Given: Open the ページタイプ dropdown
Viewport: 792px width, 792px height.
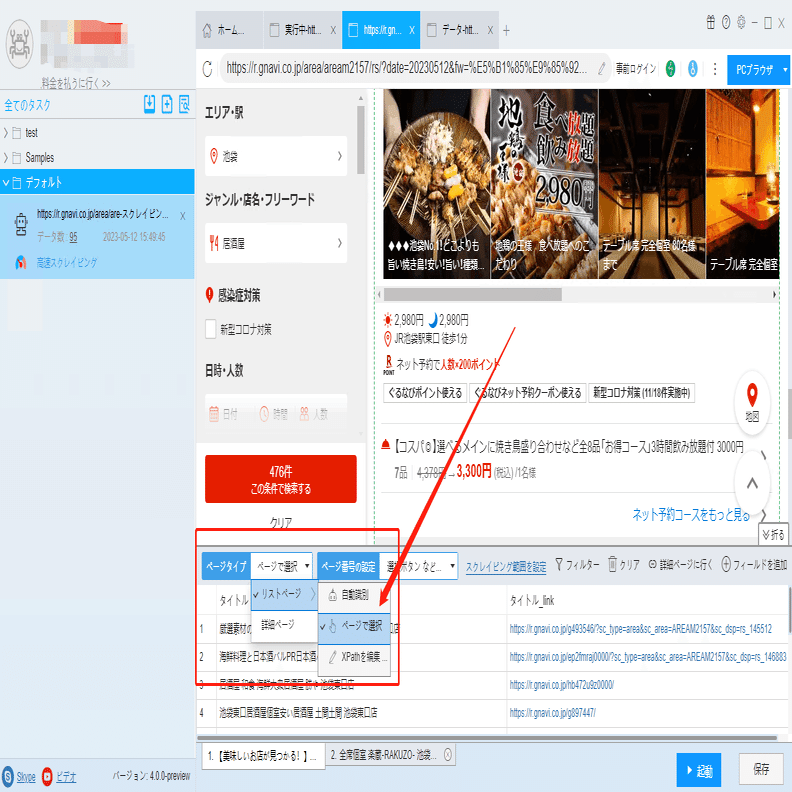Looking at the screenshot, I should [282, 566].
